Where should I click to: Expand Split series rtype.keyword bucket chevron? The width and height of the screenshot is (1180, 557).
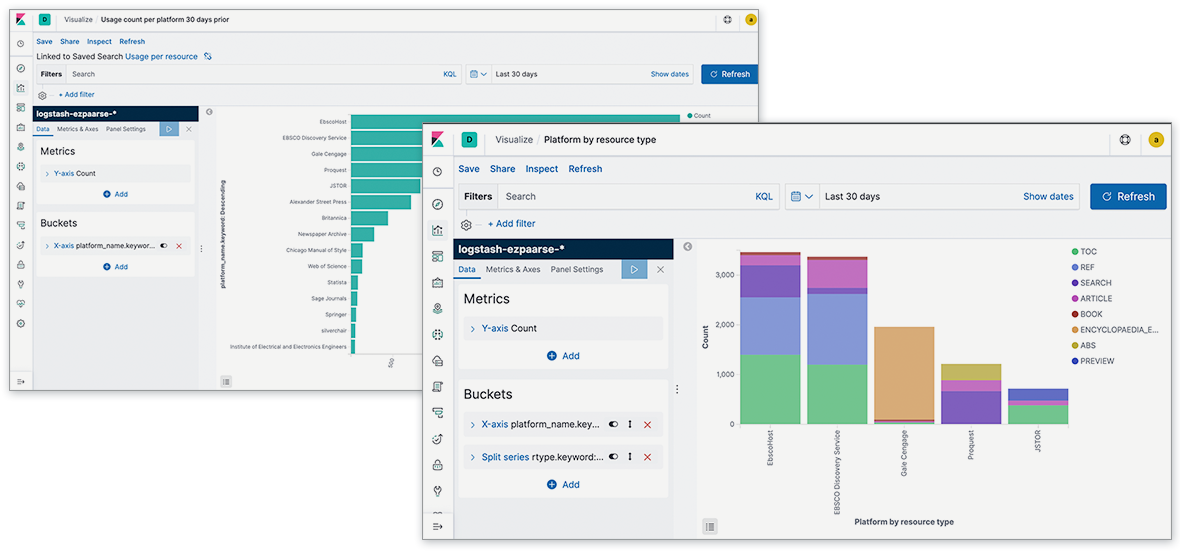(472, 457)
